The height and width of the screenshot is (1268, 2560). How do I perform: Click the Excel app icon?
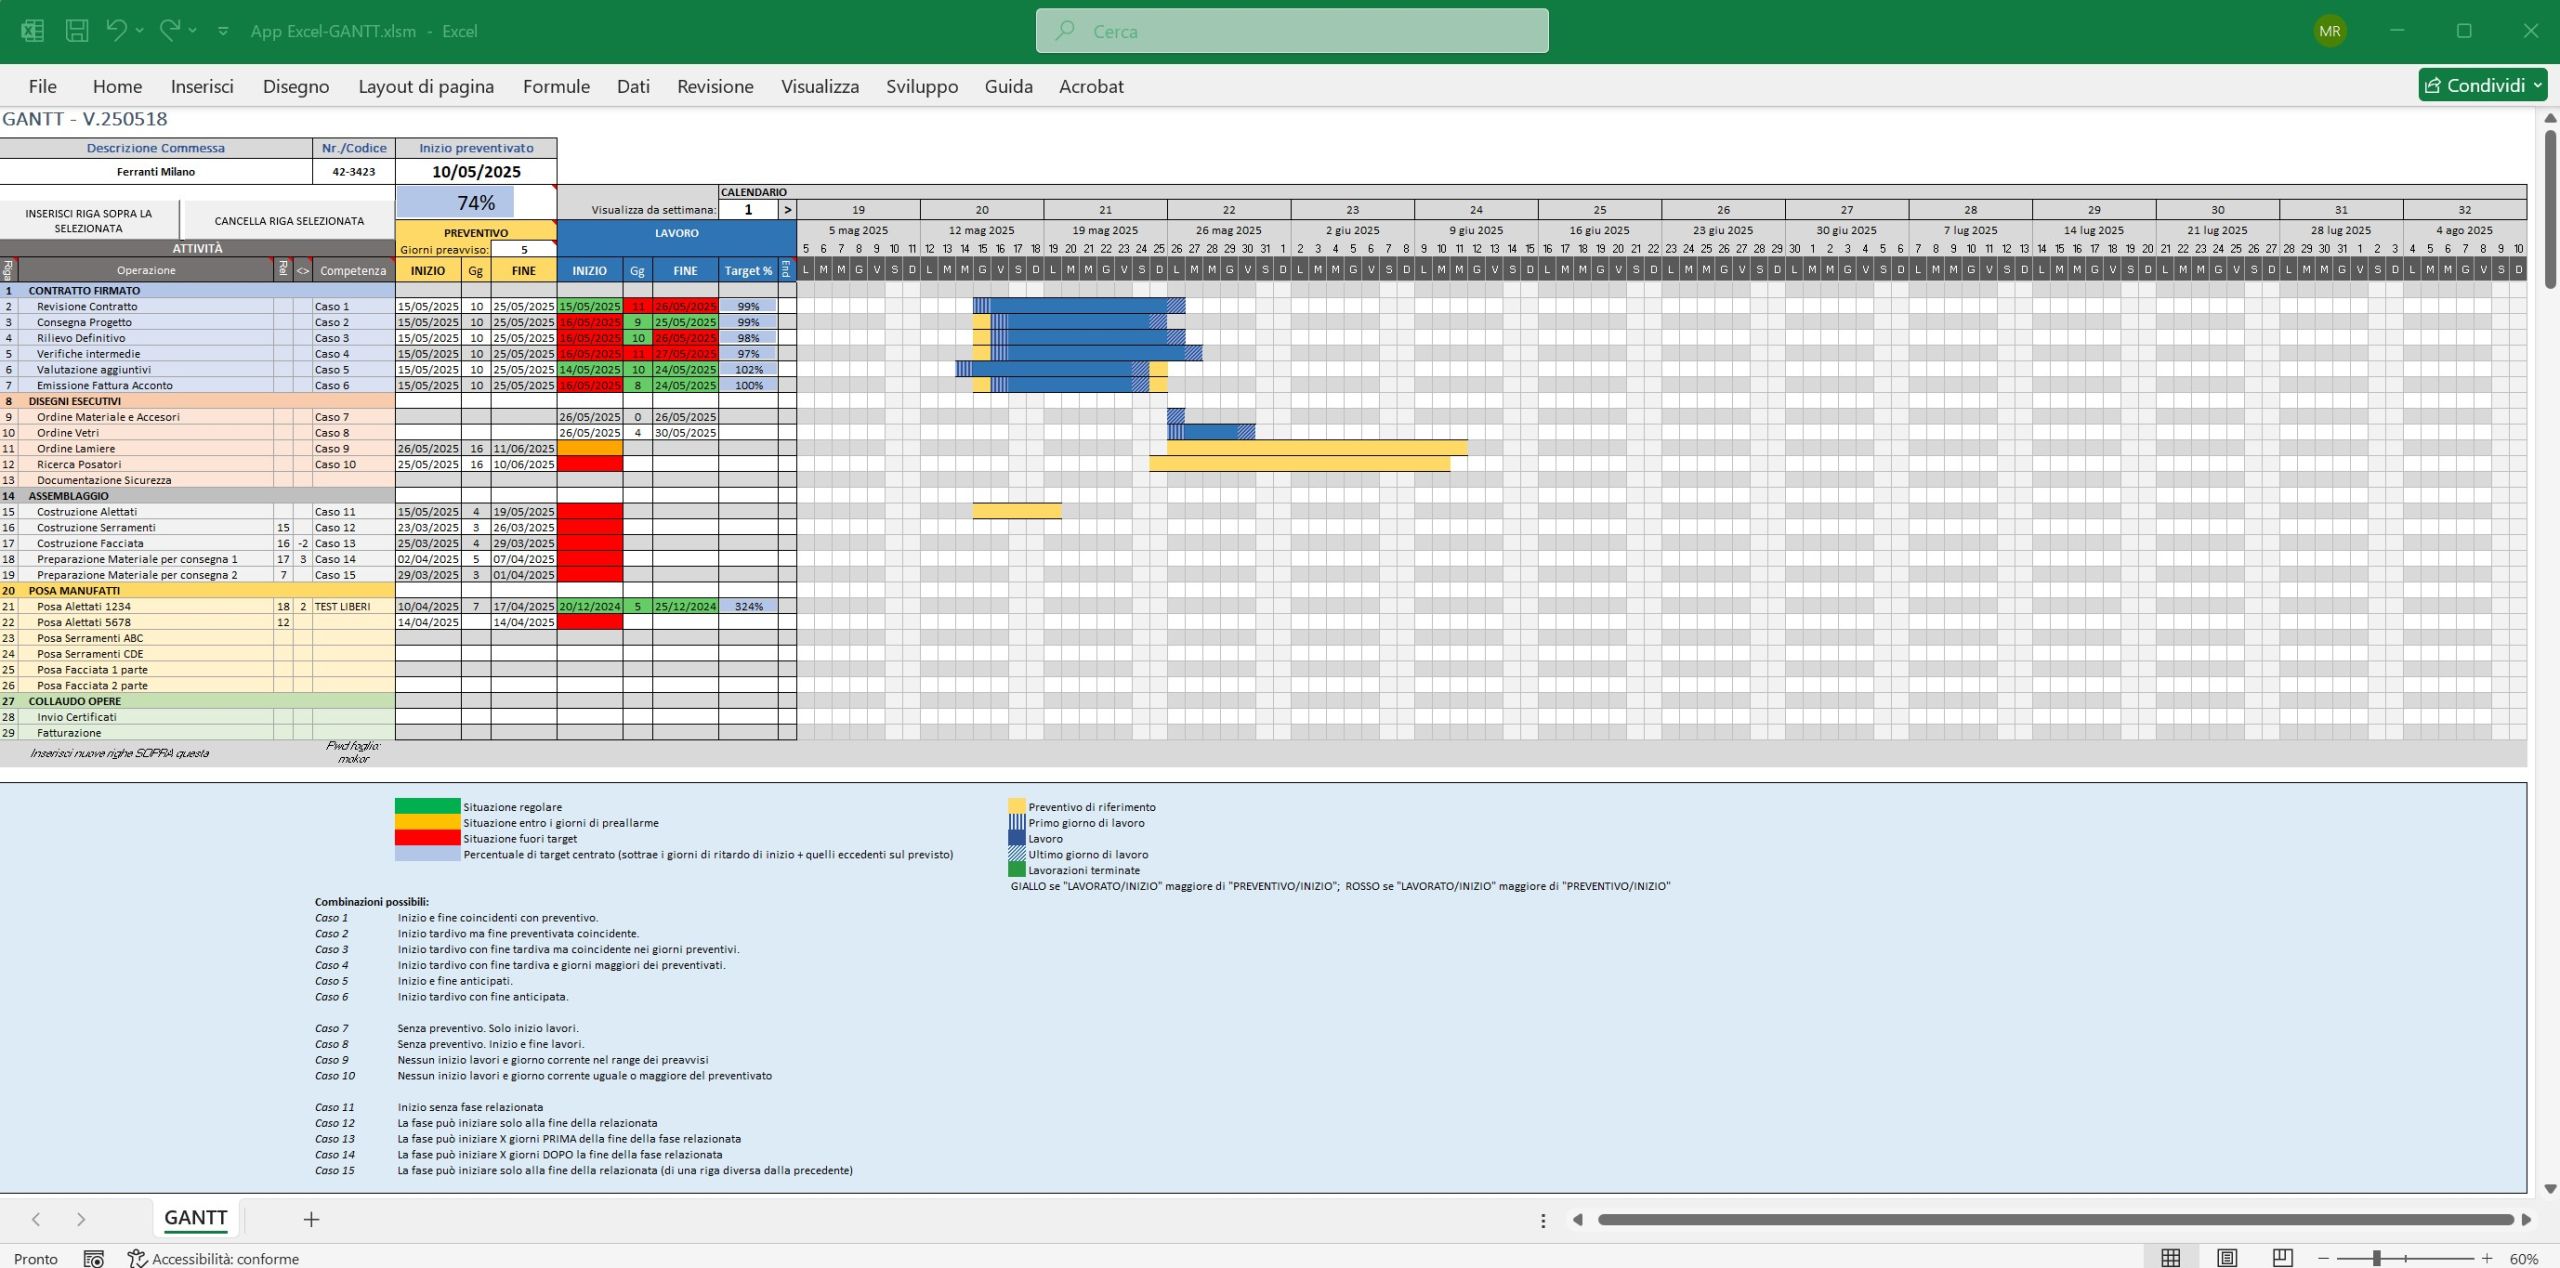pyautogui.click(x=32, y=31)
